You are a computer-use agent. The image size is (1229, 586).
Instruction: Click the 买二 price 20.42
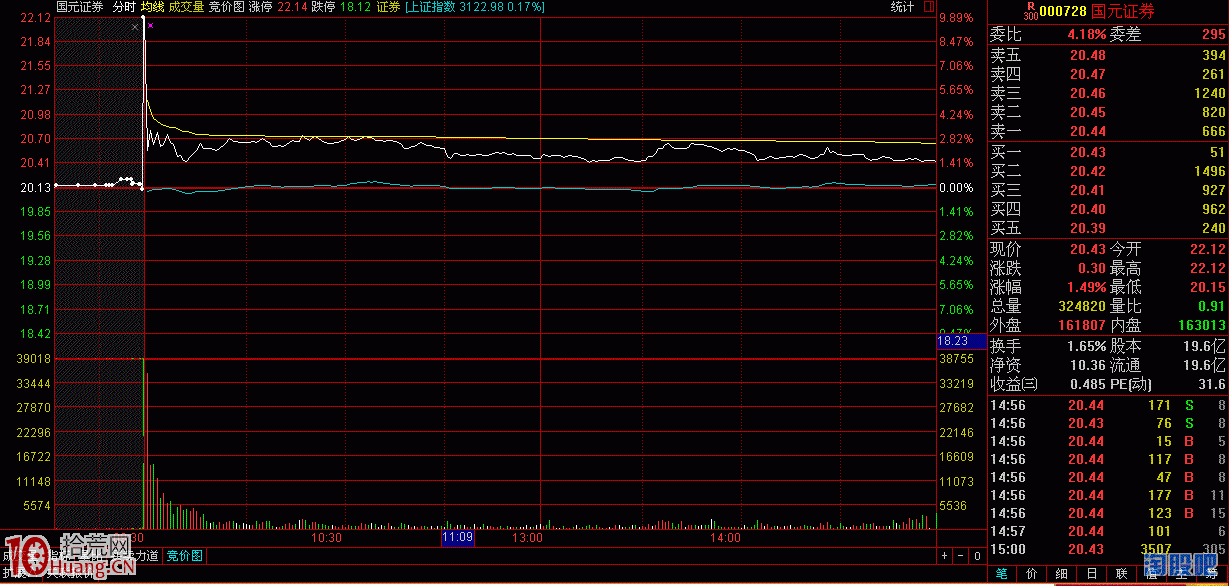1088,171
